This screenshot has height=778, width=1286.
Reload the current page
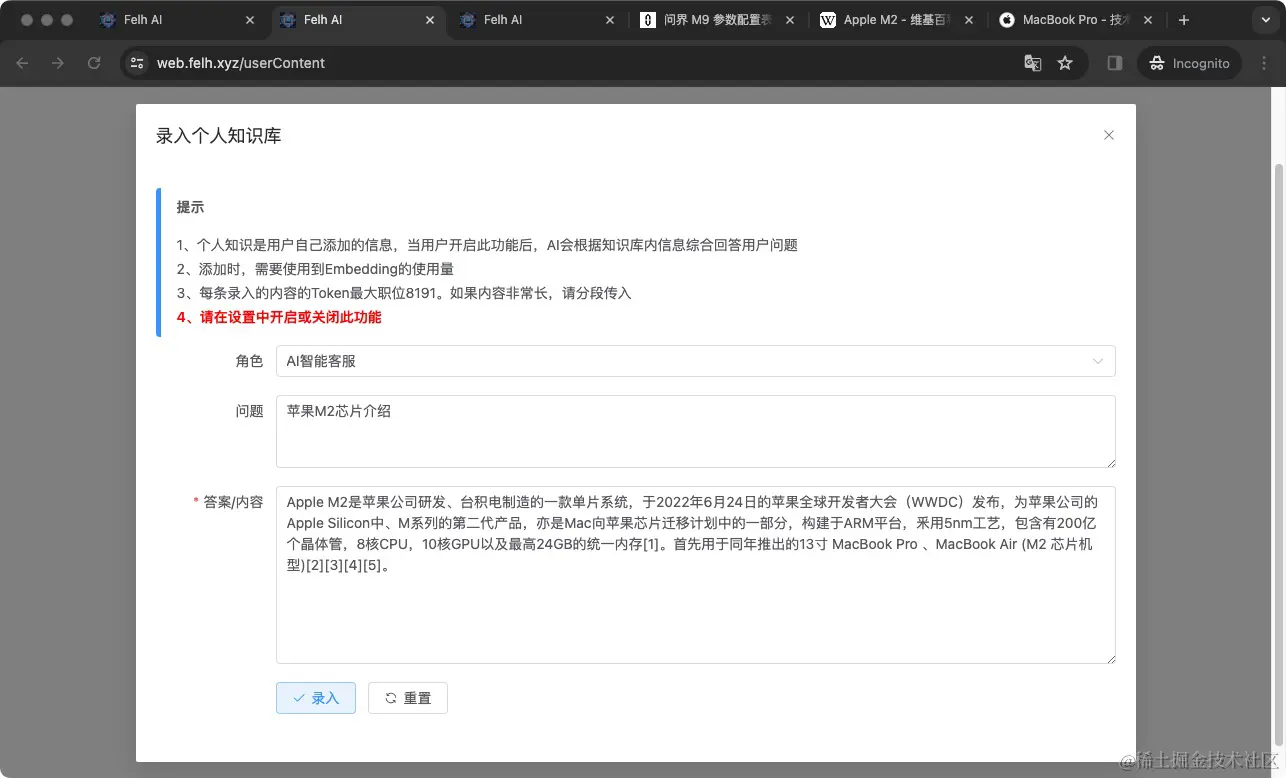(94, 63)
